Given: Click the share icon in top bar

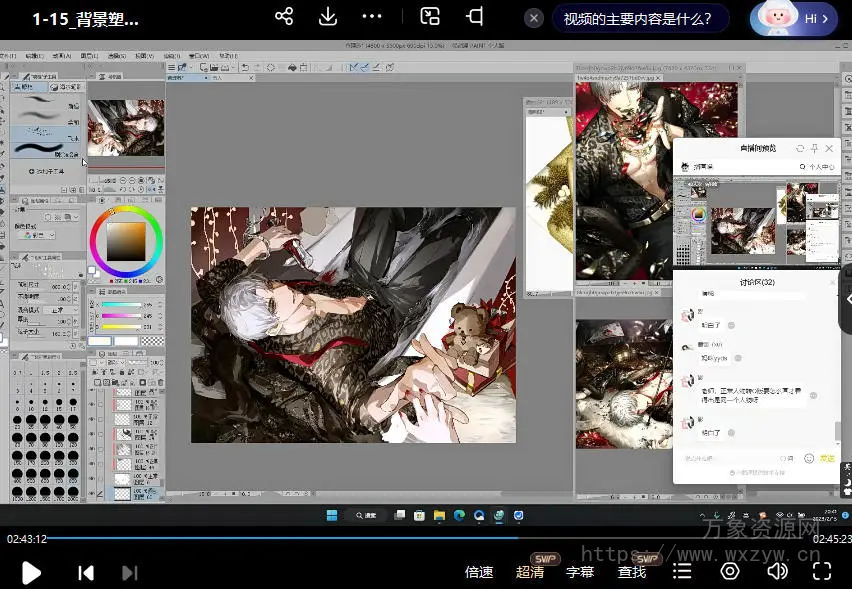Looking at the screenshot, I should click(284, 17).
